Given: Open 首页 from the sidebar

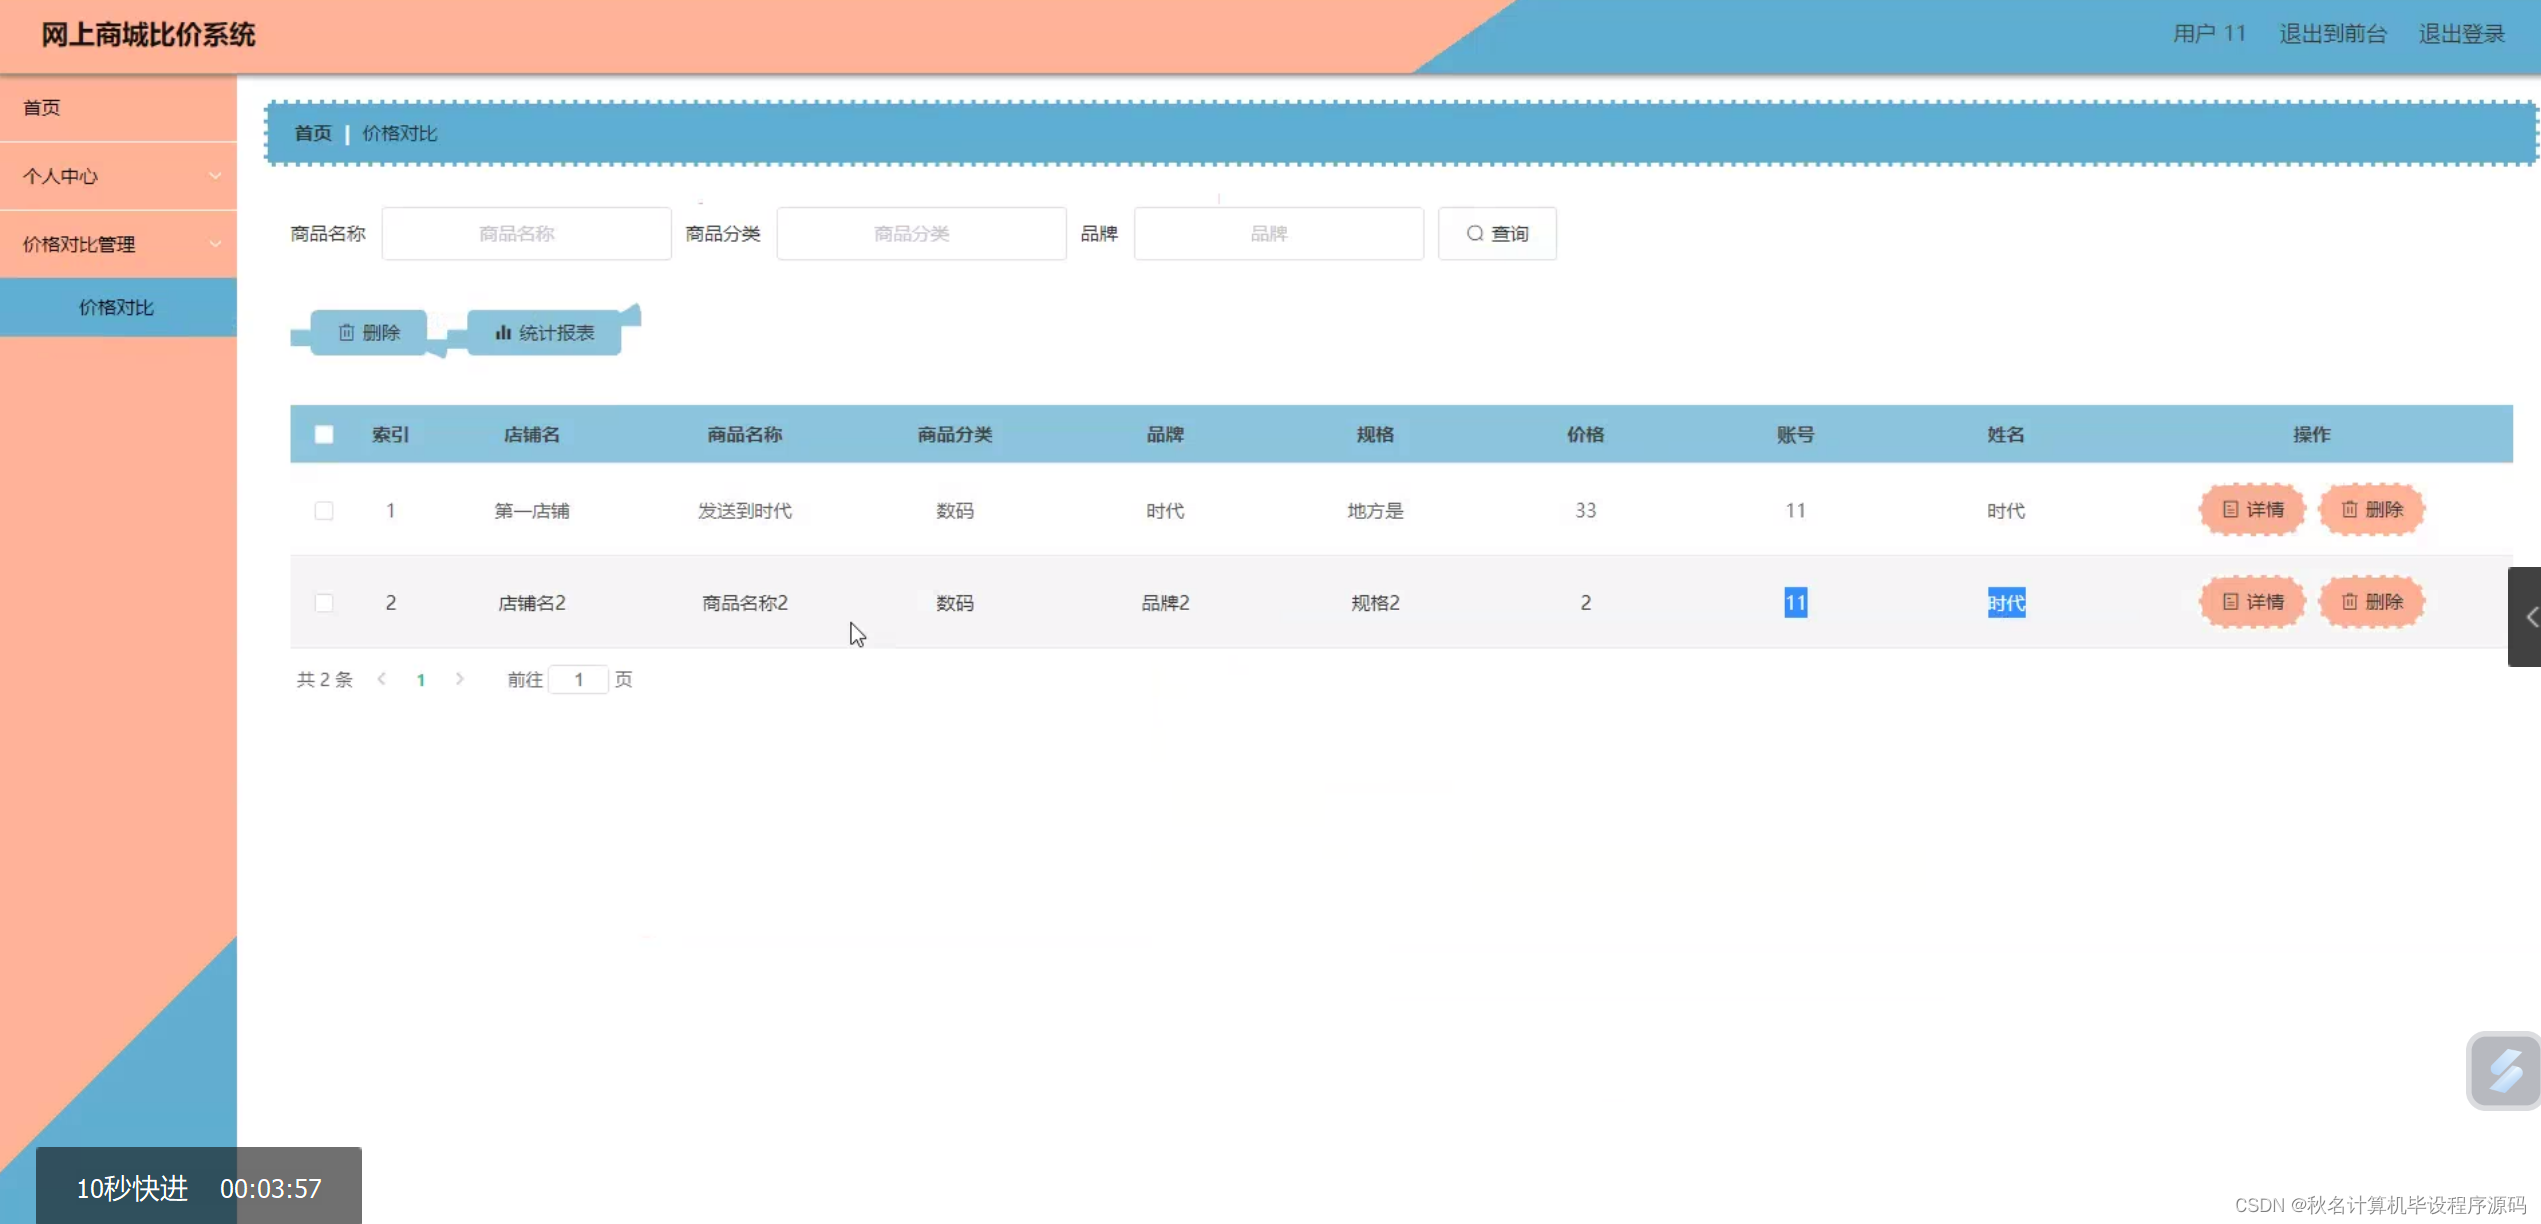Looking at the screenshot, I should click(x=41, y=107).
